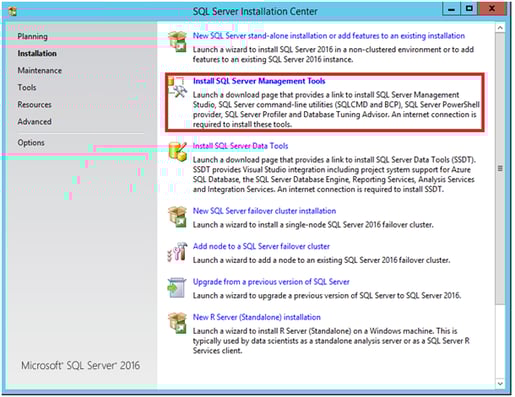Click the text about adding a node to existing cluster
This screenshot has width=515, height=397.
pos(321,260)
